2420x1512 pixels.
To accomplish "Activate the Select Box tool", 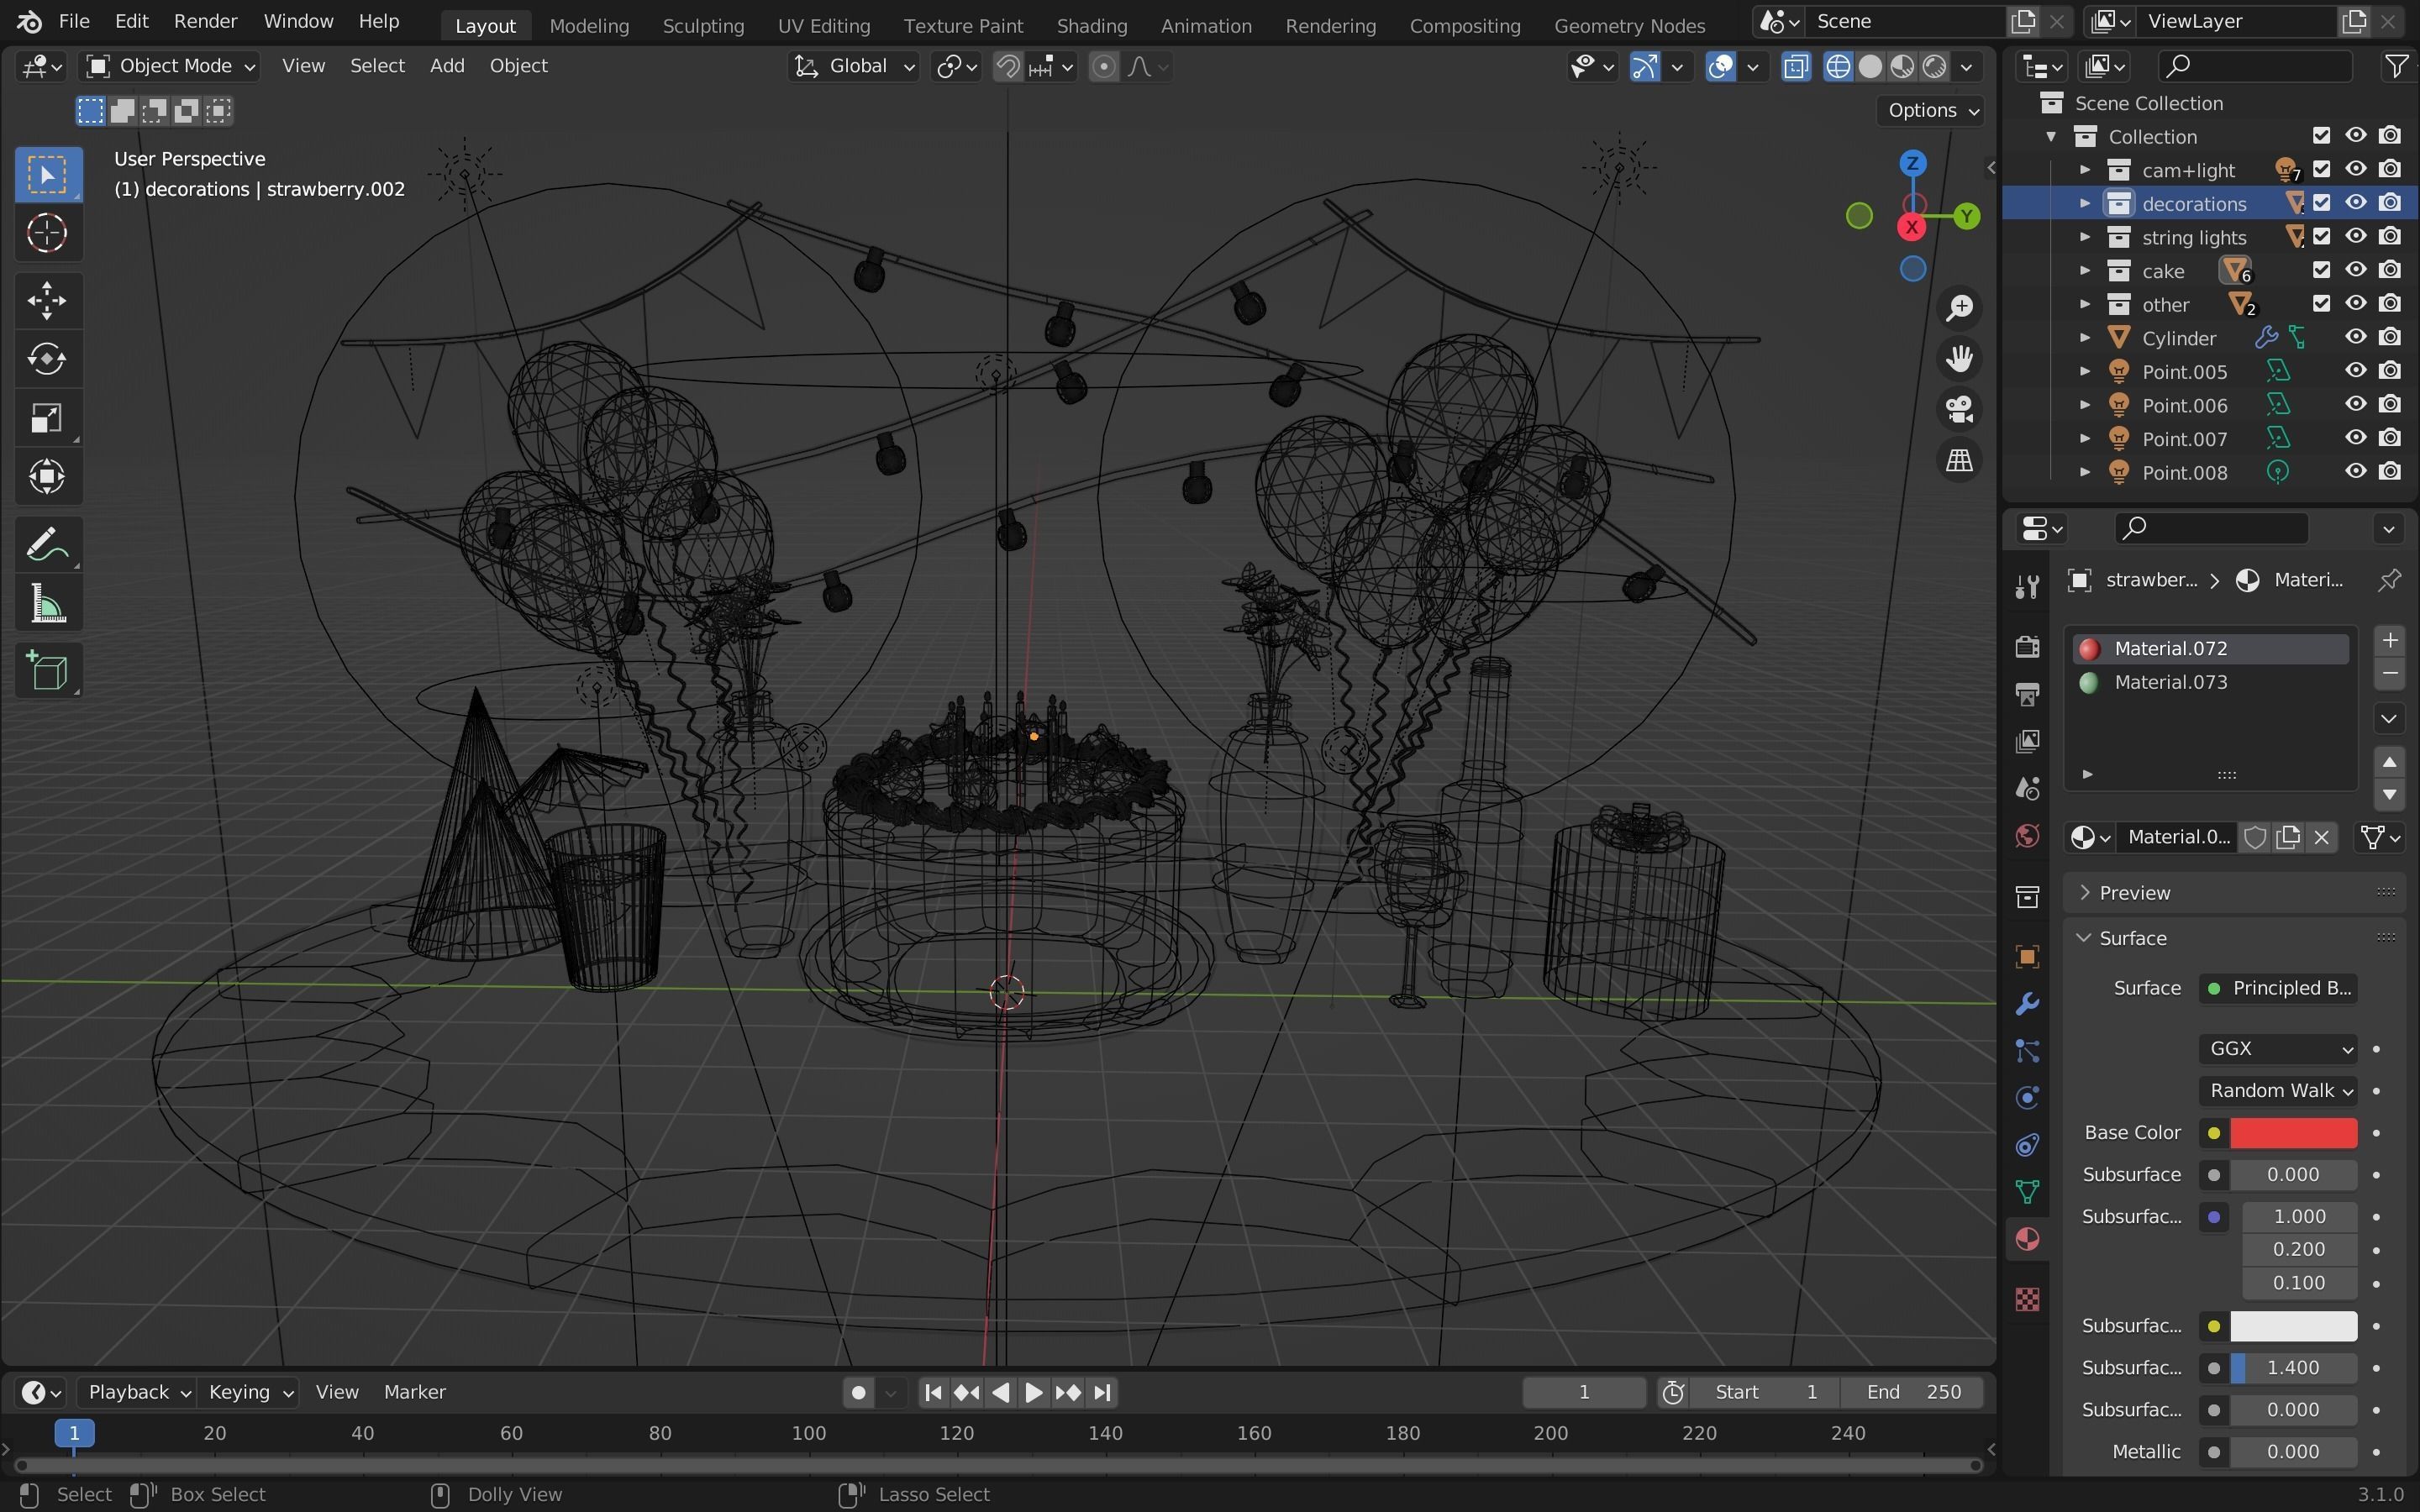I will click(x=47, y=174).
